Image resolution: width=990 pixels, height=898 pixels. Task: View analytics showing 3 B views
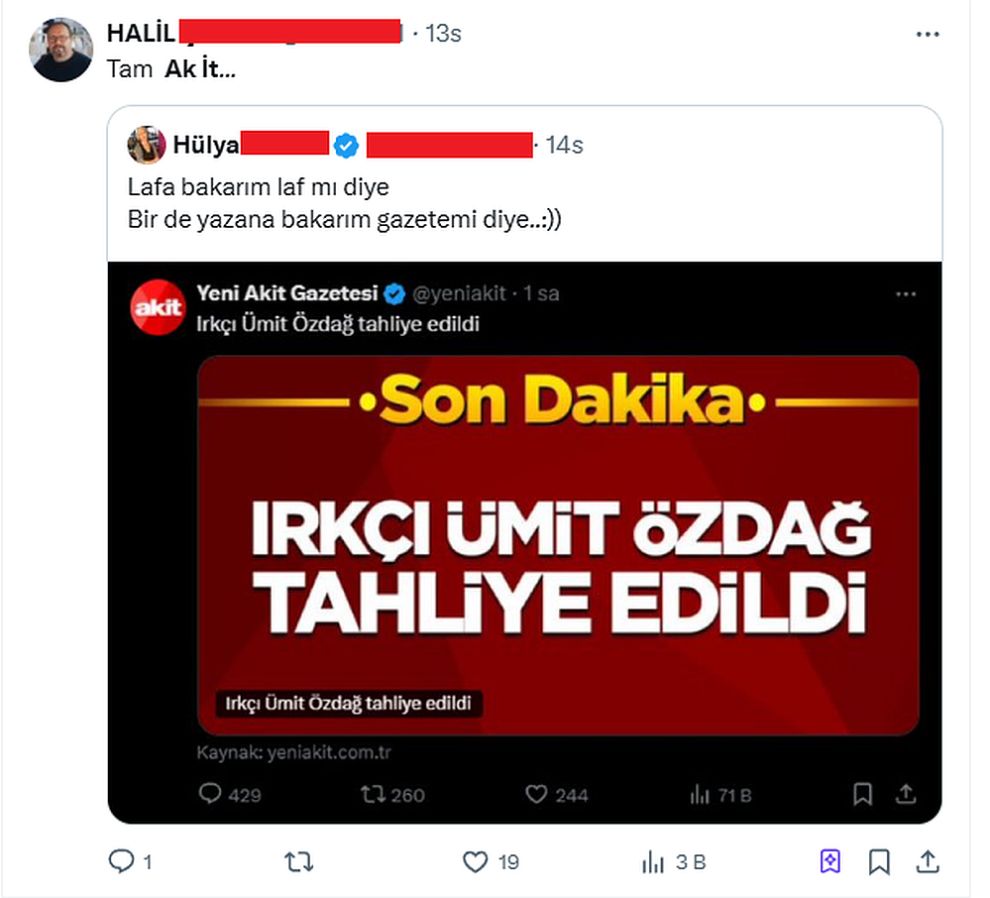pyautogui.click(x=653, y=862)
